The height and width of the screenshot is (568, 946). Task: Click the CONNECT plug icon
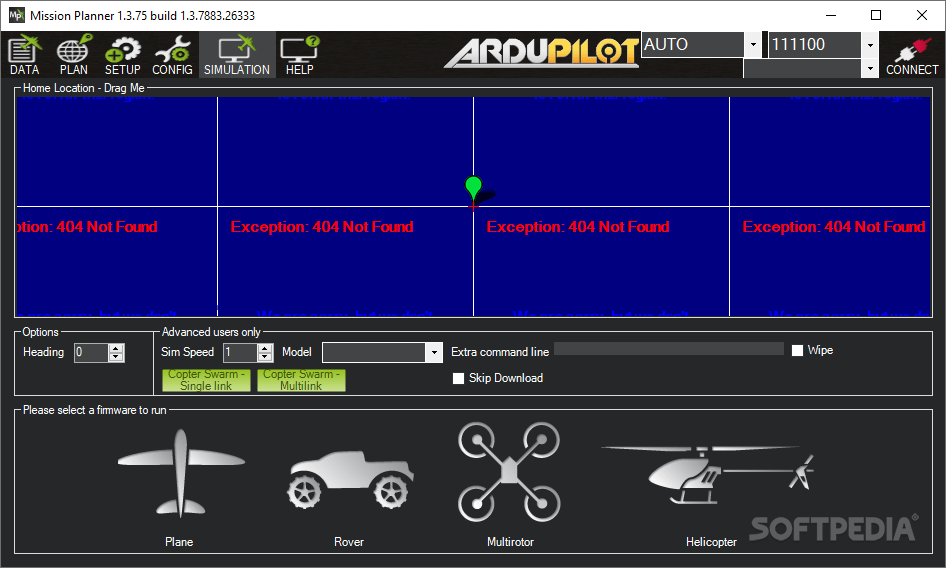tap(912, 55)
